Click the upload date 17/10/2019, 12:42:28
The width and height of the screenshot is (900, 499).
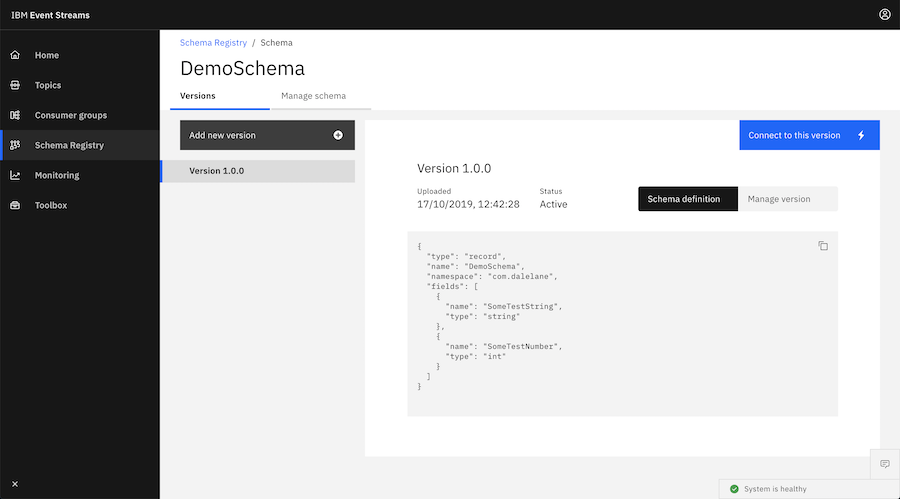(468, 204)
